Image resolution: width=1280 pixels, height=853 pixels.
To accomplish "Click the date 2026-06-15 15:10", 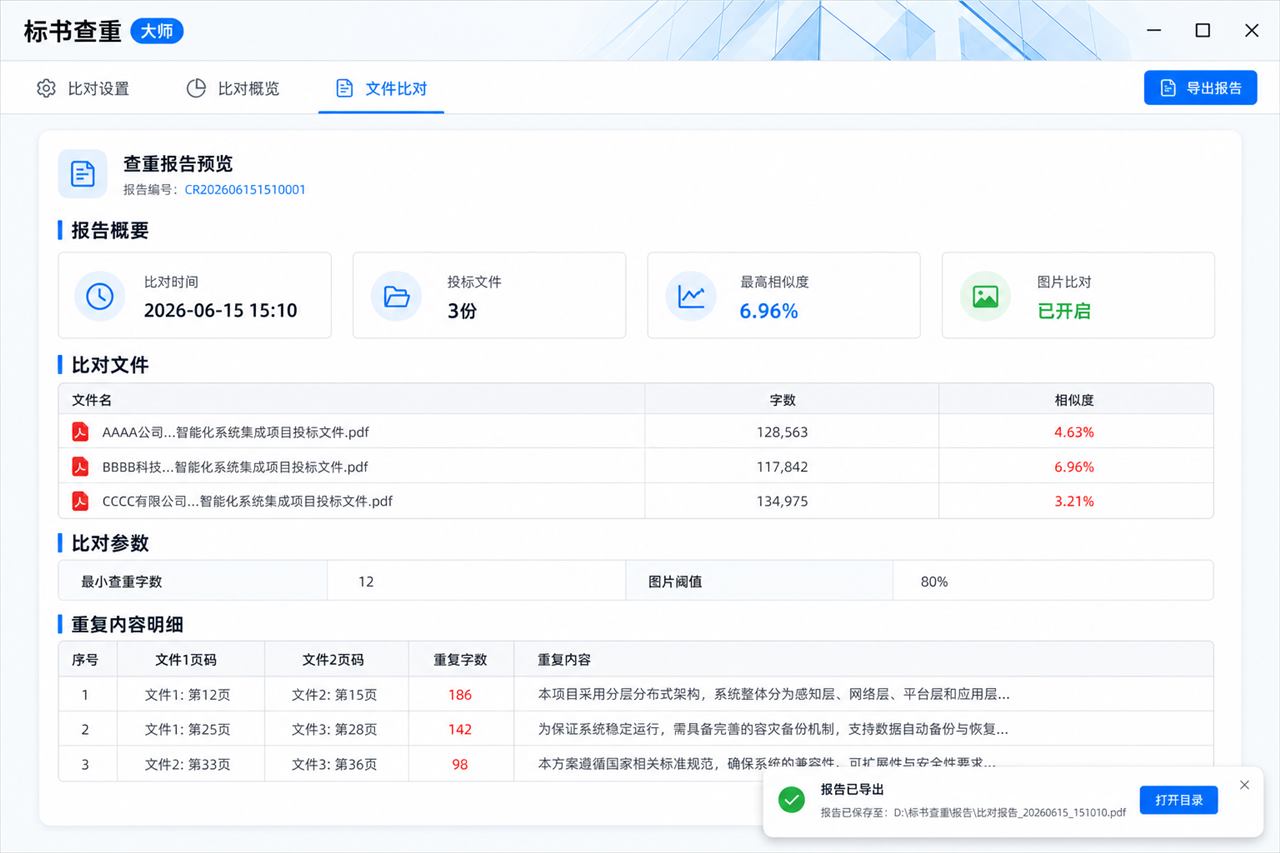I will [x=220, y=311].
